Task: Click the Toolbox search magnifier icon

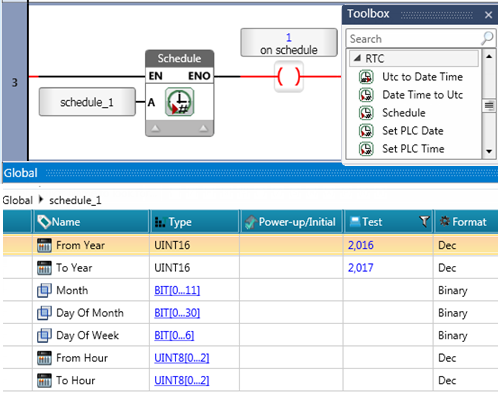Action: [487, 39]
